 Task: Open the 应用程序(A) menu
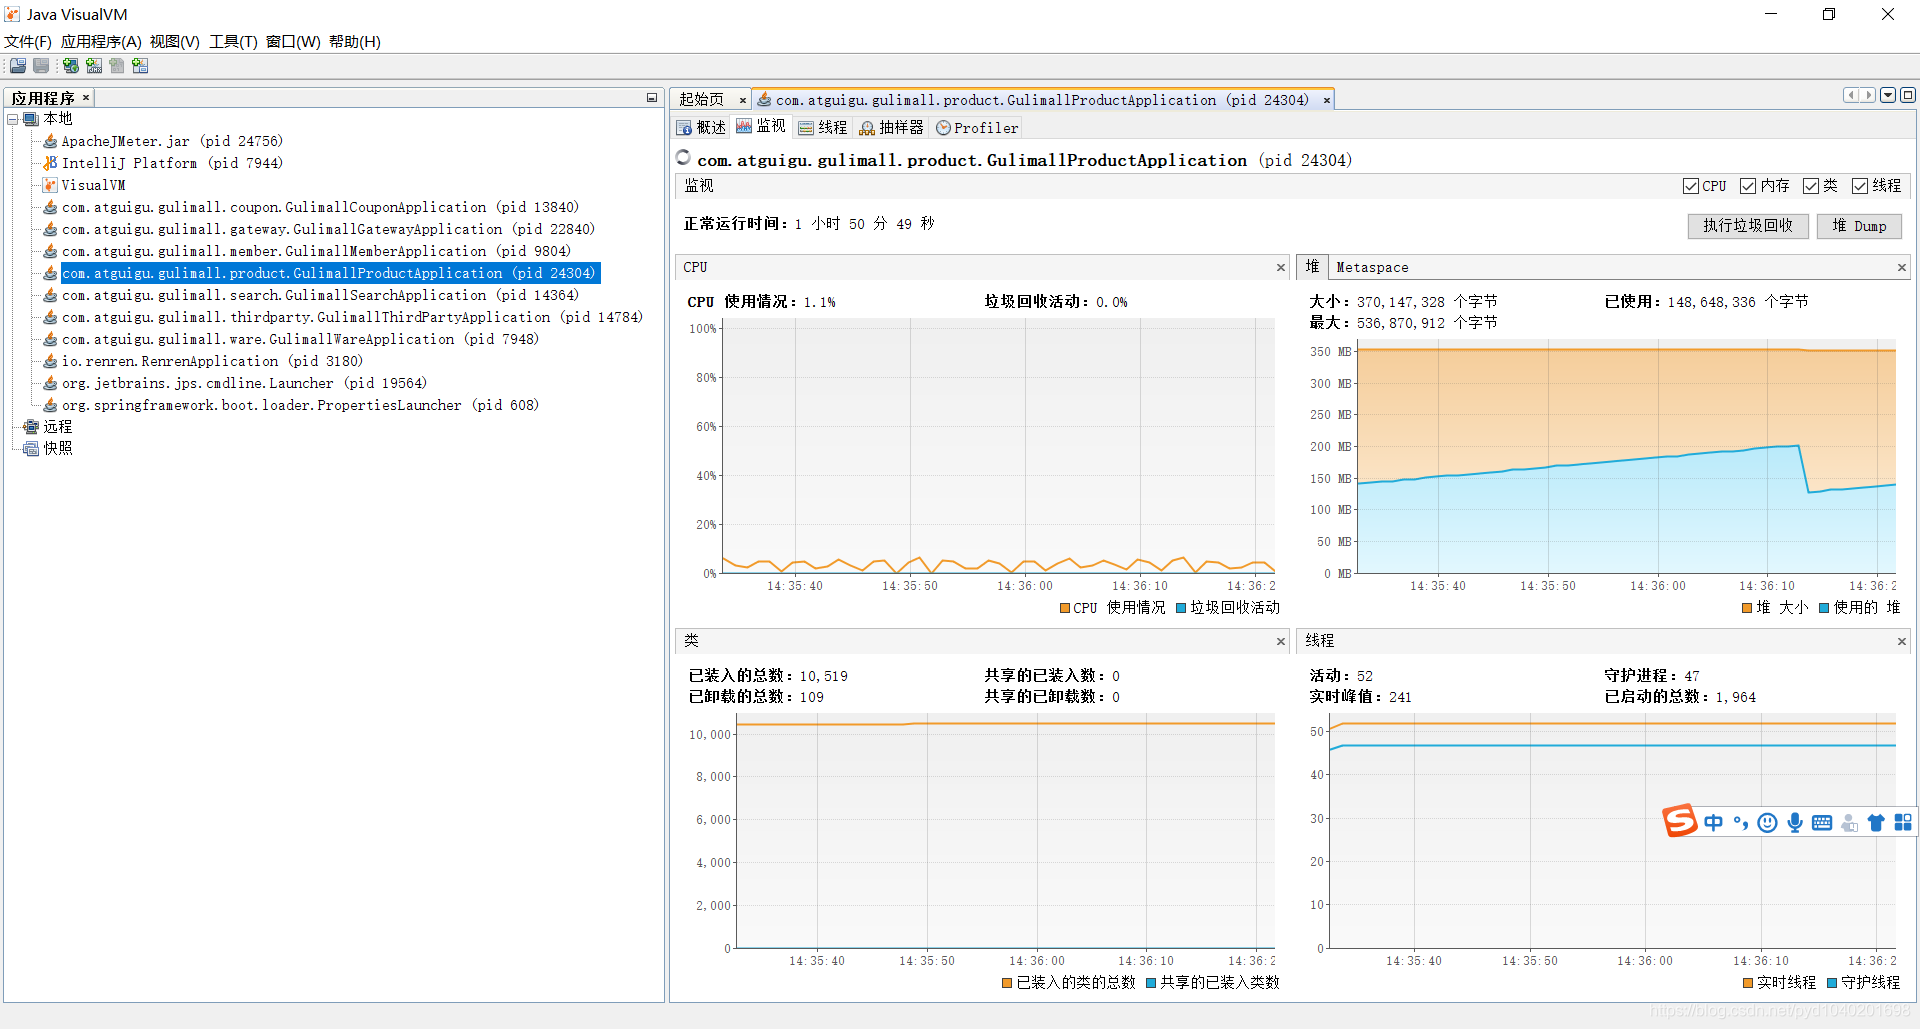pyautogui.click(x=101, y=42)
